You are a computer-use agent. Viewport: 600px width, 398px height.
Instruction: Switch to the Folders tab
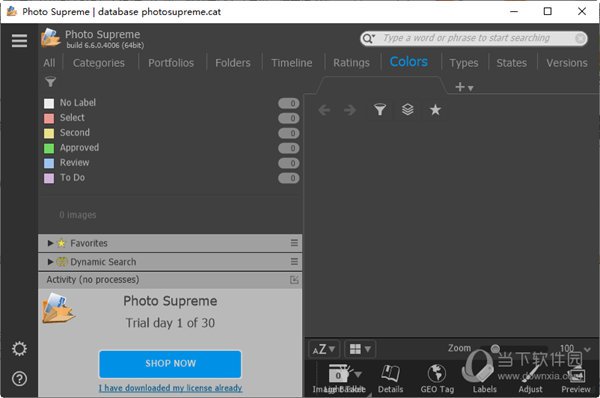pyautogui.click(x=233, y=63)
